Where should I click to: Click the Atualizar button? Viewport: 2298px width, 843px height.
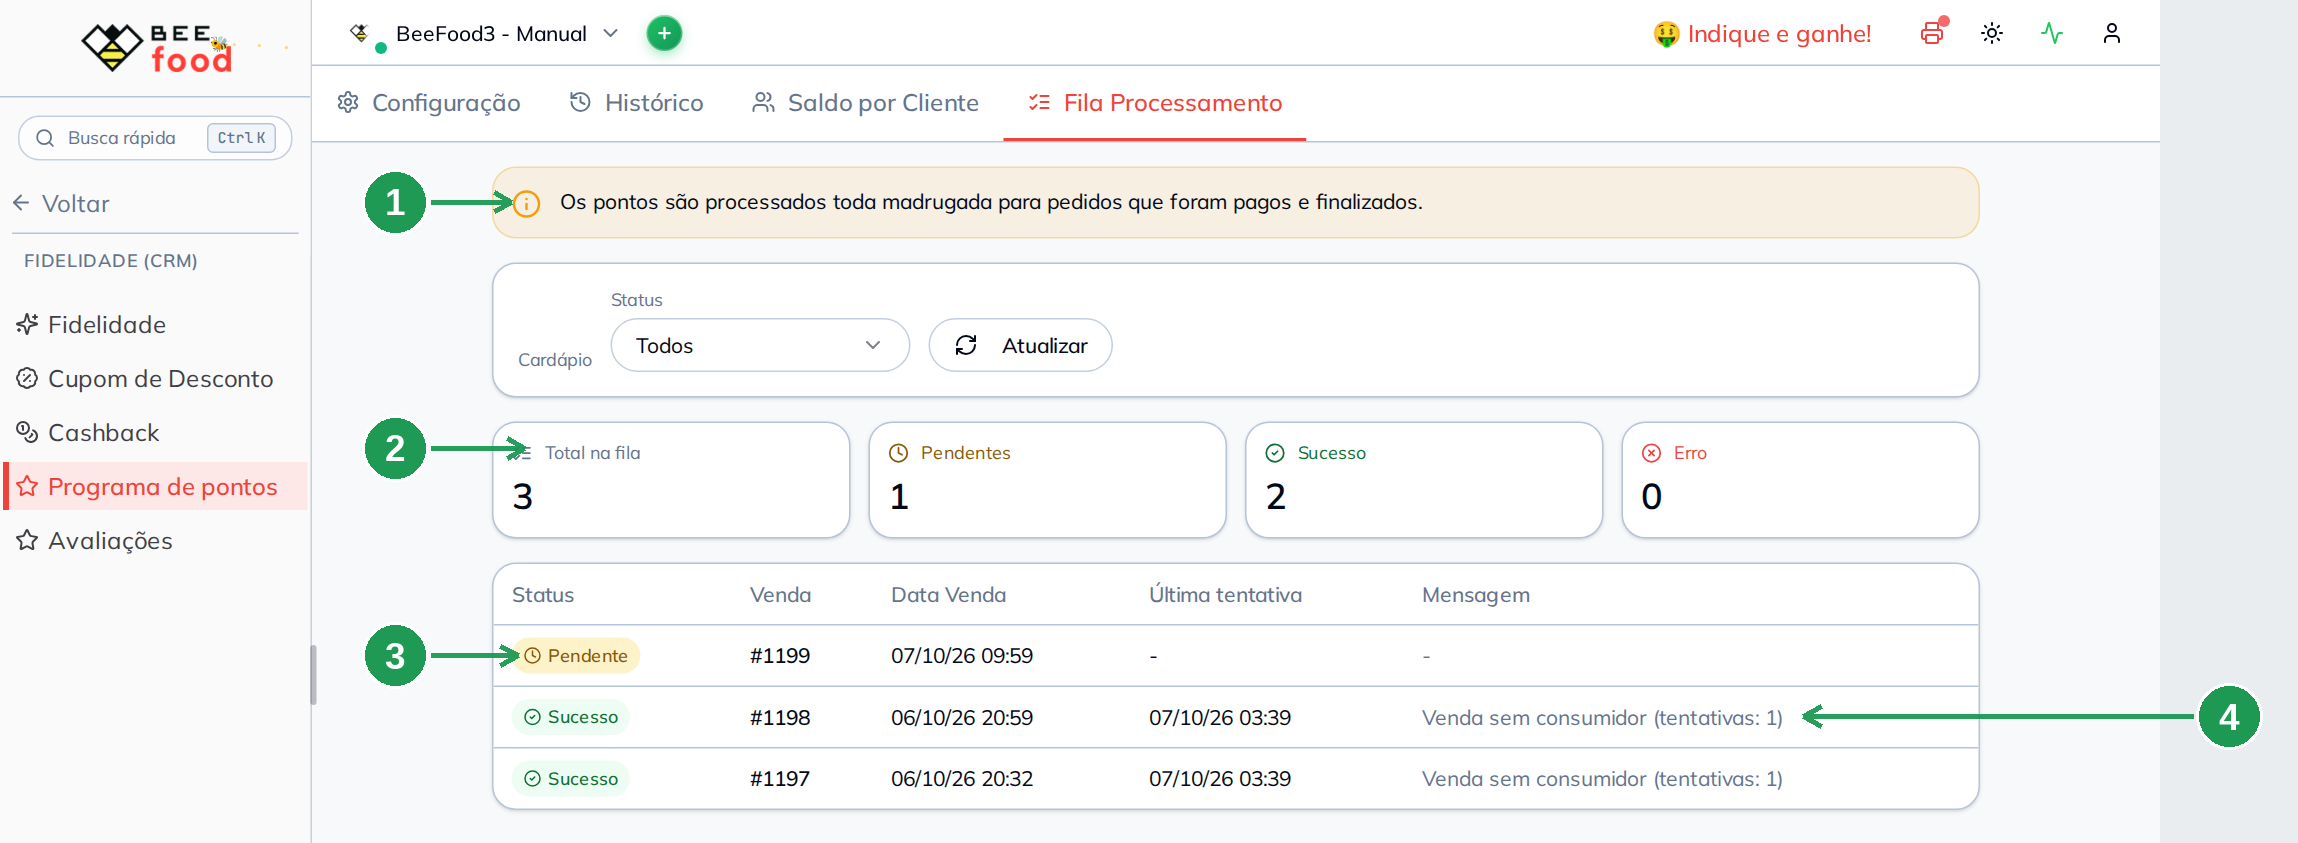[x=1020, y=345]
